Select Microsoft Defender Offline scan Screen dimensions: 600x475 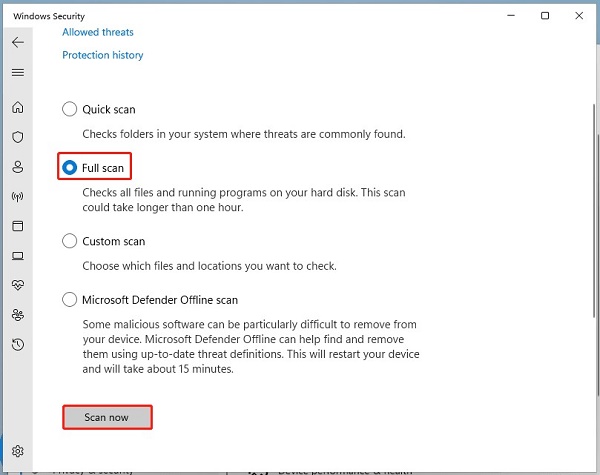[69, 299]
